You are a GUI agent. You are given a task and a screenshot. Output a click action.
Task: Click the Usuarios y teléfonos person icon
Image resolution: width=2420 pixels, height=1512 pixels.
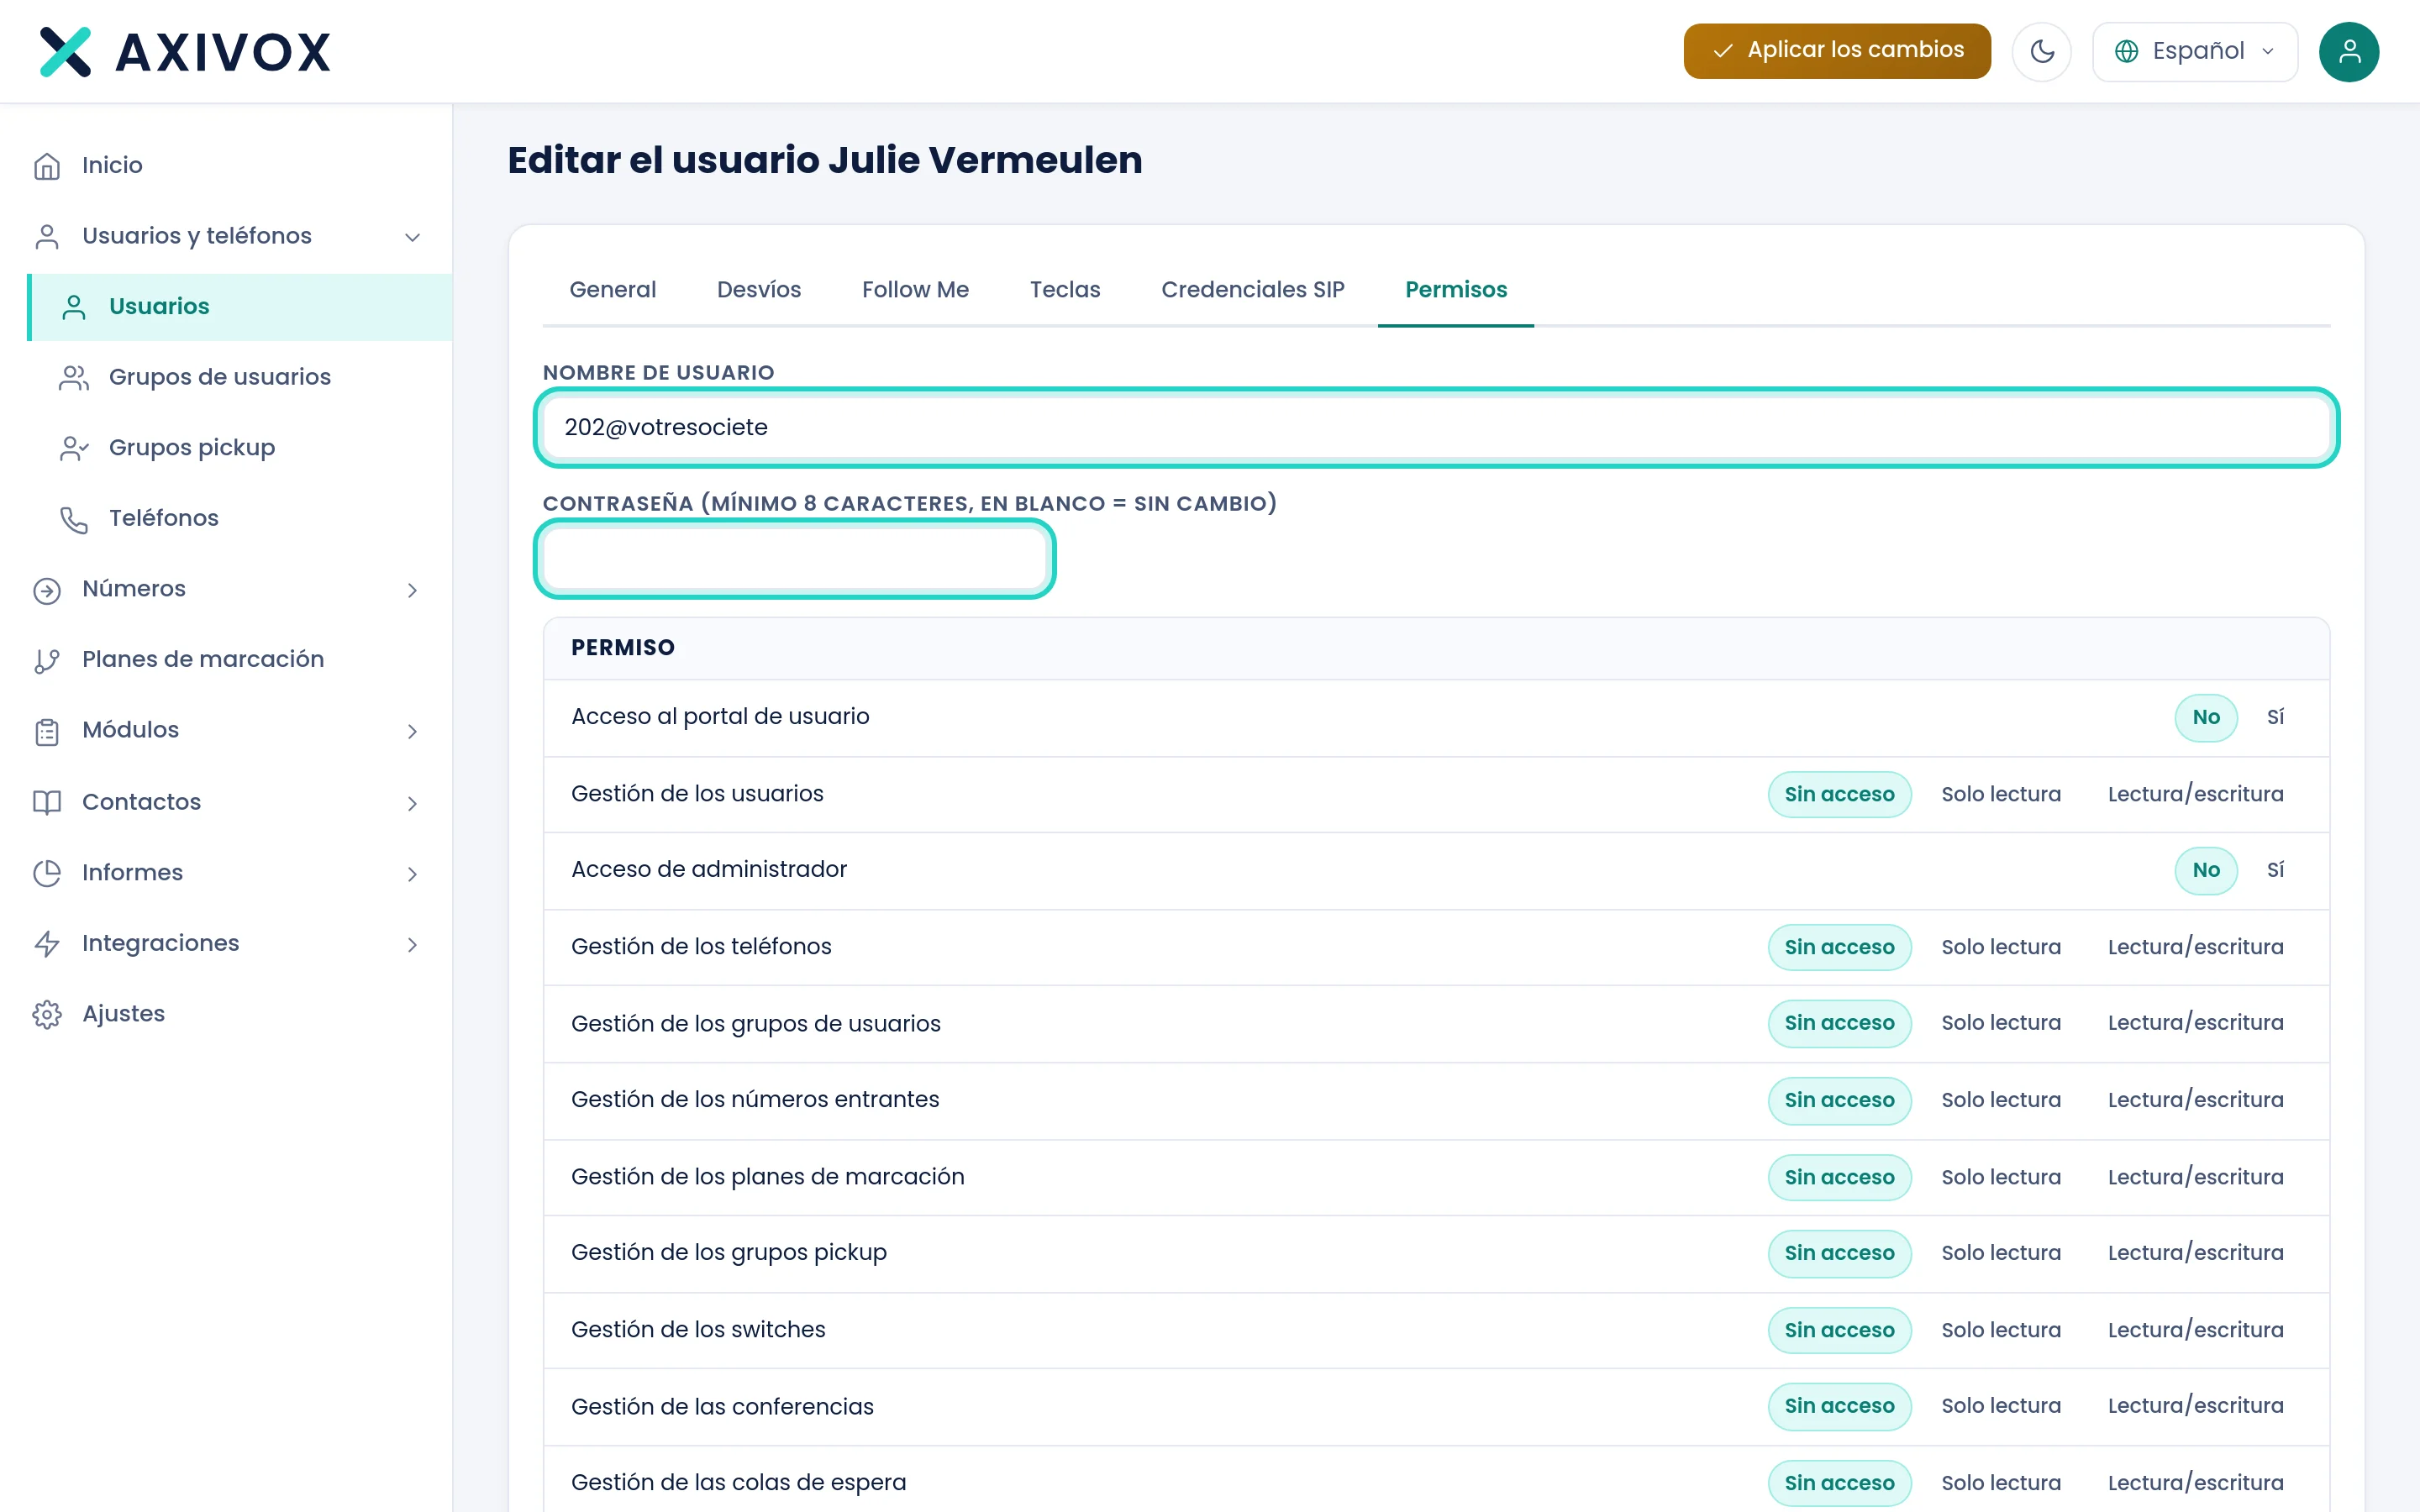47,236
